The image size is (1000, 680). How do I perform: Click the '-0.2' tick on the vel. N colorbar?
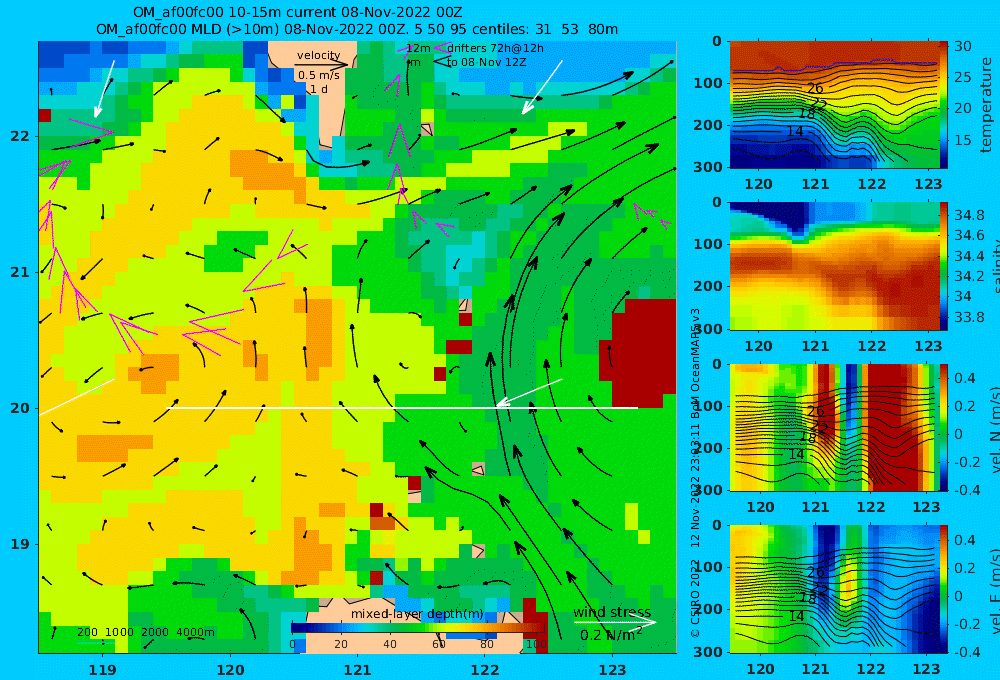point(966,462)
